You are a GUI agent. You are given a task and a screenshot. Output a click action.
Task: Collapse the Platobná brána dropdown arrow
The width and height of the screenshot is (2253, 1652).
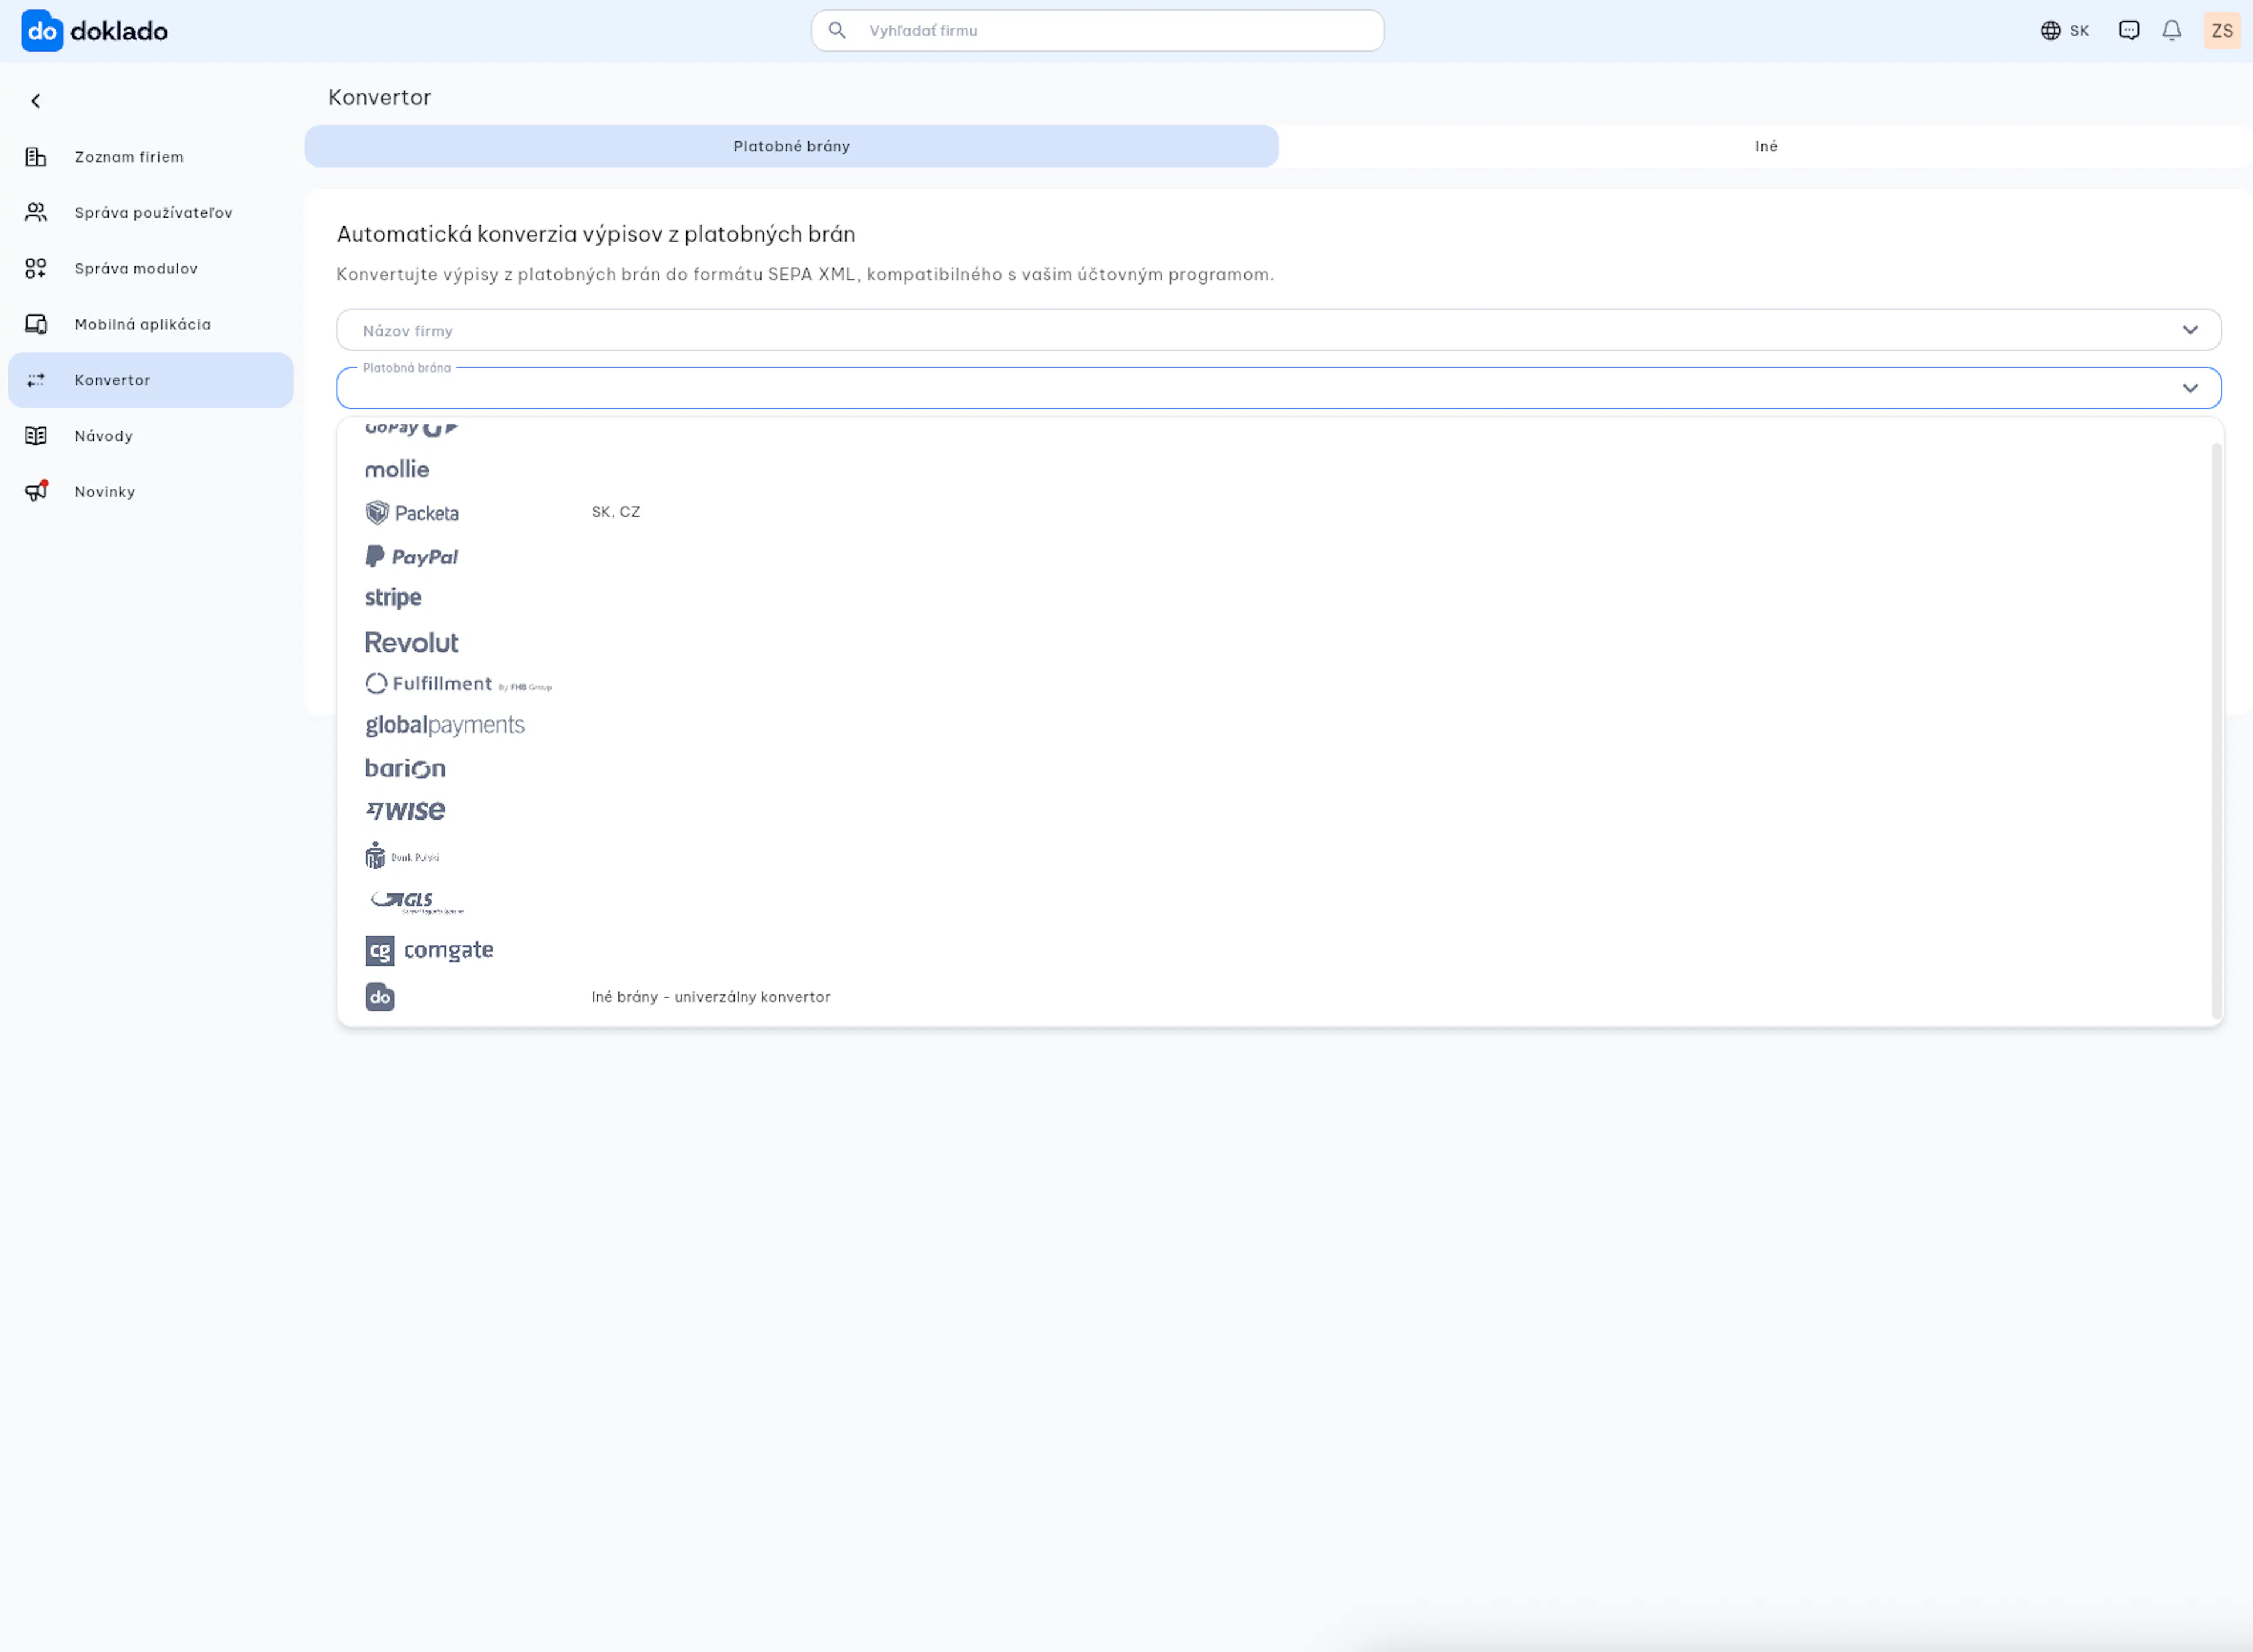(x=2190, y=388)
